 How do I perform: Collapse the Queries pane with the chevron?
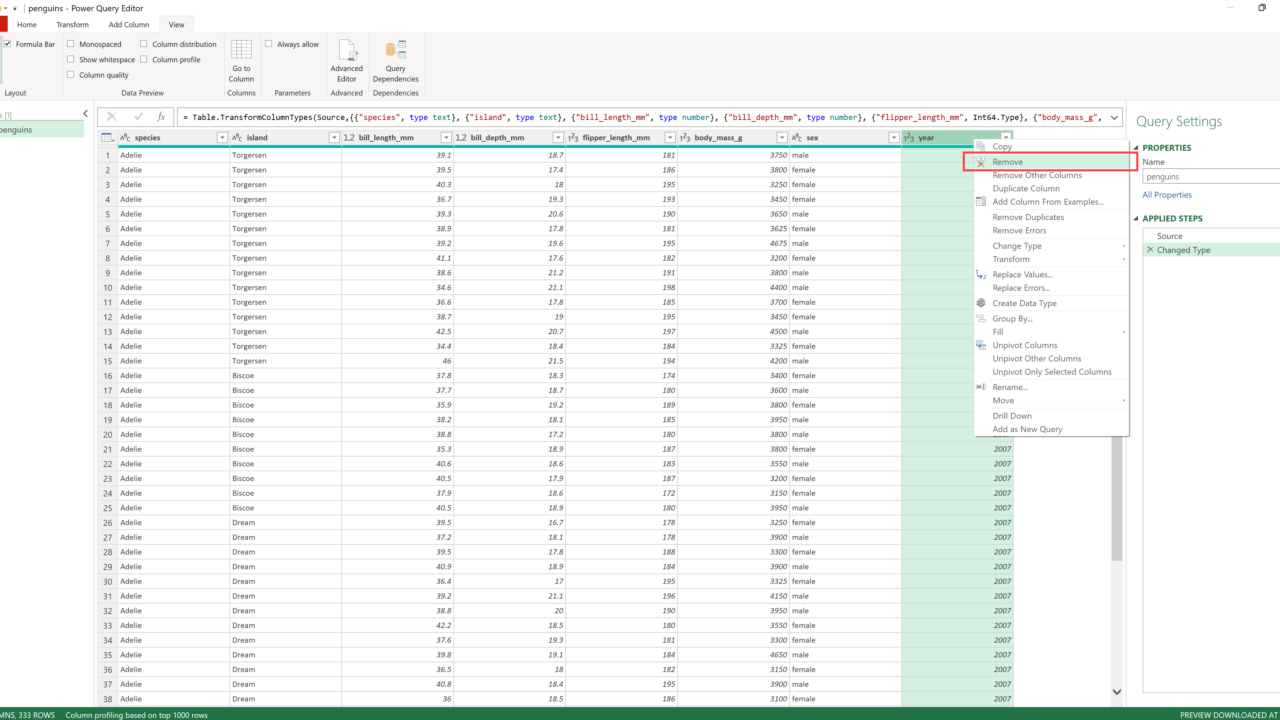tap(86, 114)
